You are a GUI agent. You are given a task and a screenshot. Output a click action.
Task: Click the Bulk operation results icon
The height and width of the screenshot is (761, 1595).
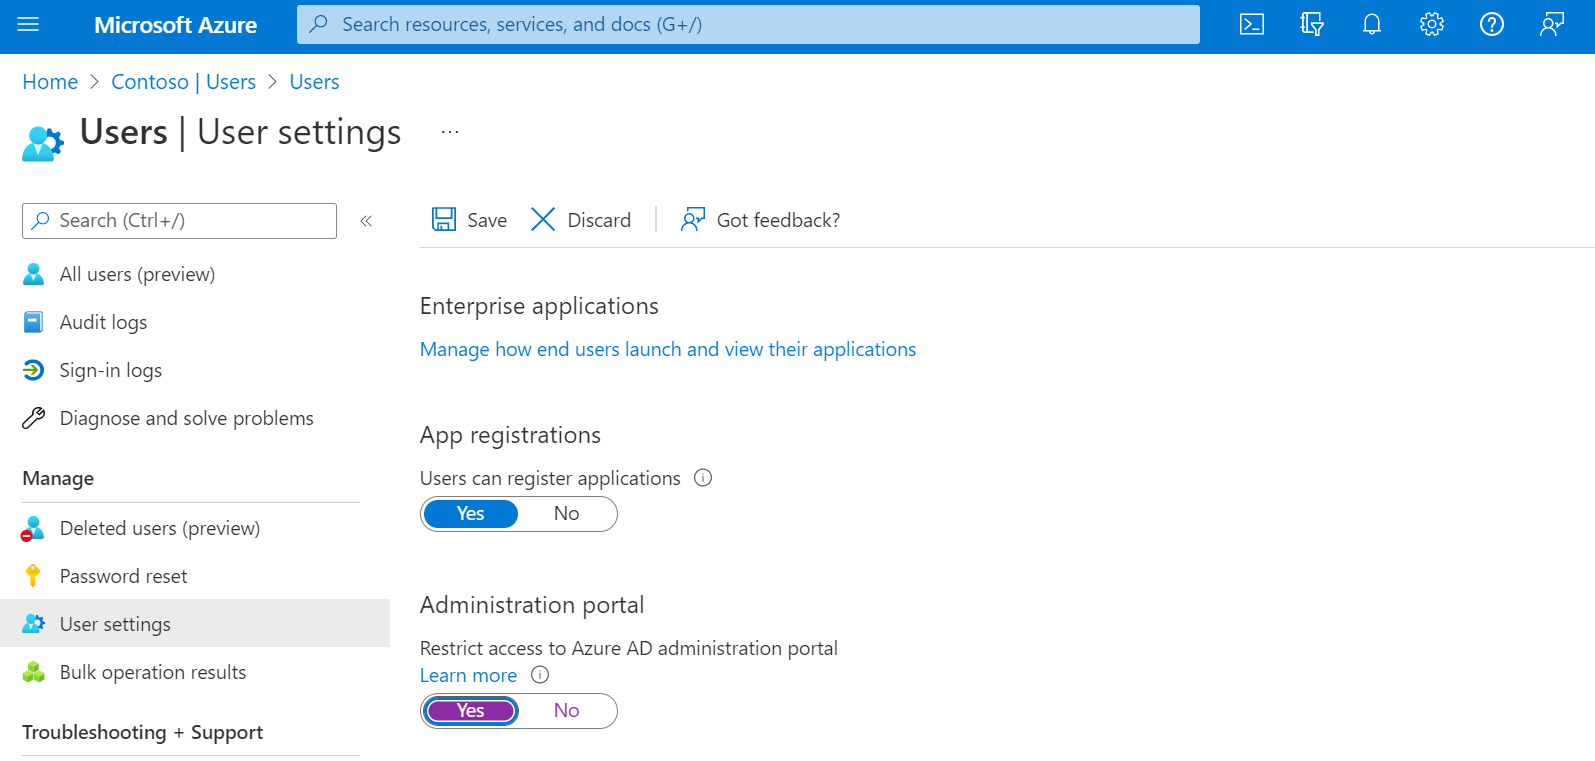click(x=34, y=672)
